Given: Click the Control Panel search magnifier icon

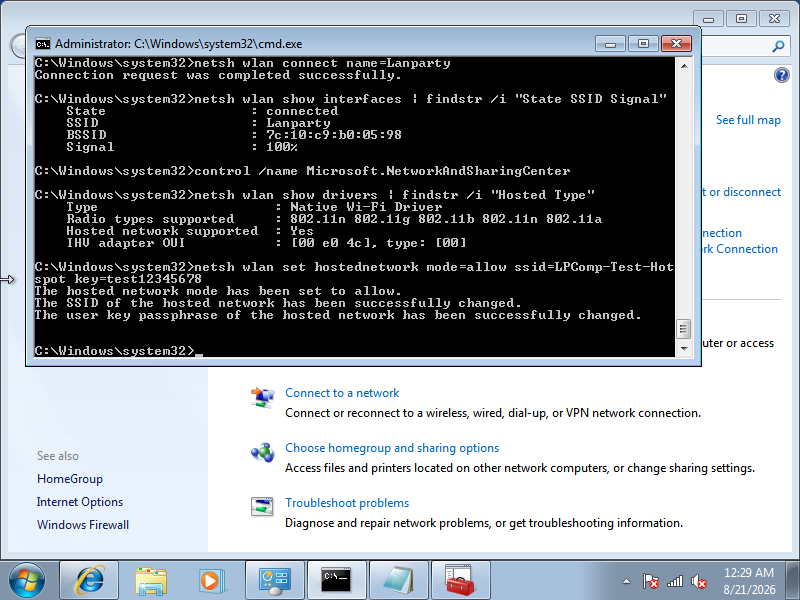Looking at the screenshot, I should (x=778, y=47).
